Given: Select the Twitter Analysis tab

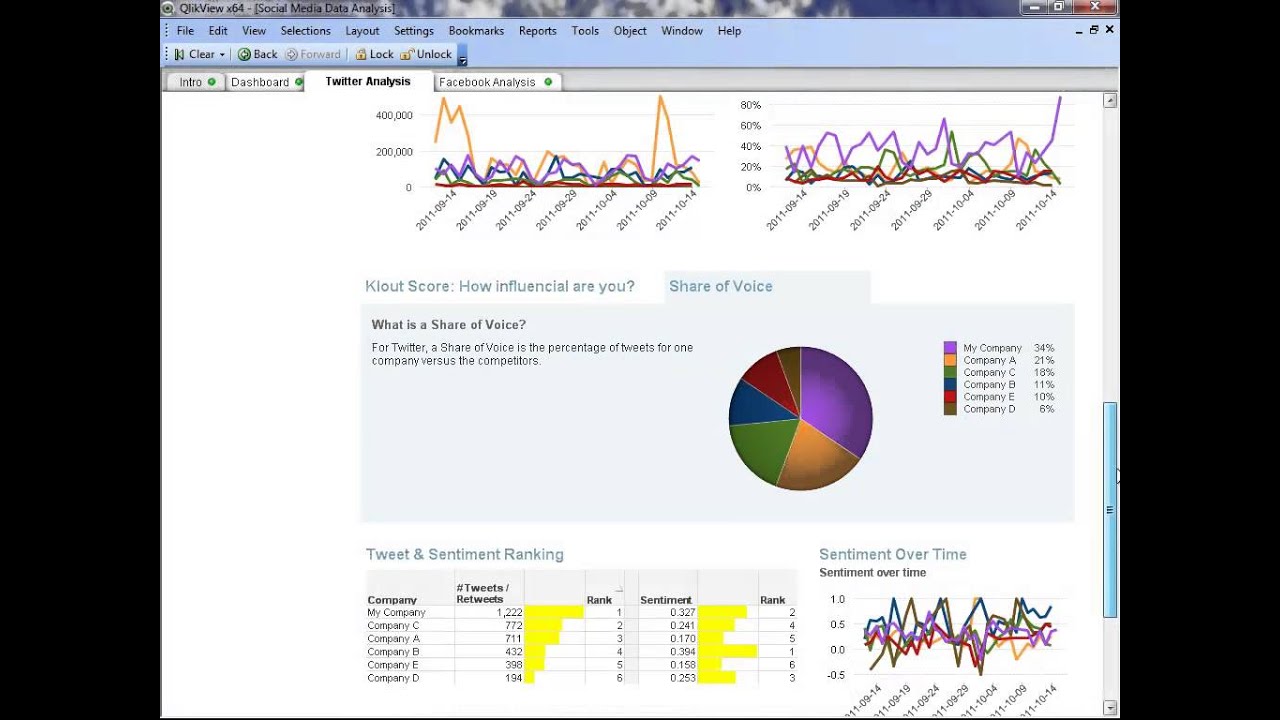Looking at the screenshot, I should pos(368,82).
